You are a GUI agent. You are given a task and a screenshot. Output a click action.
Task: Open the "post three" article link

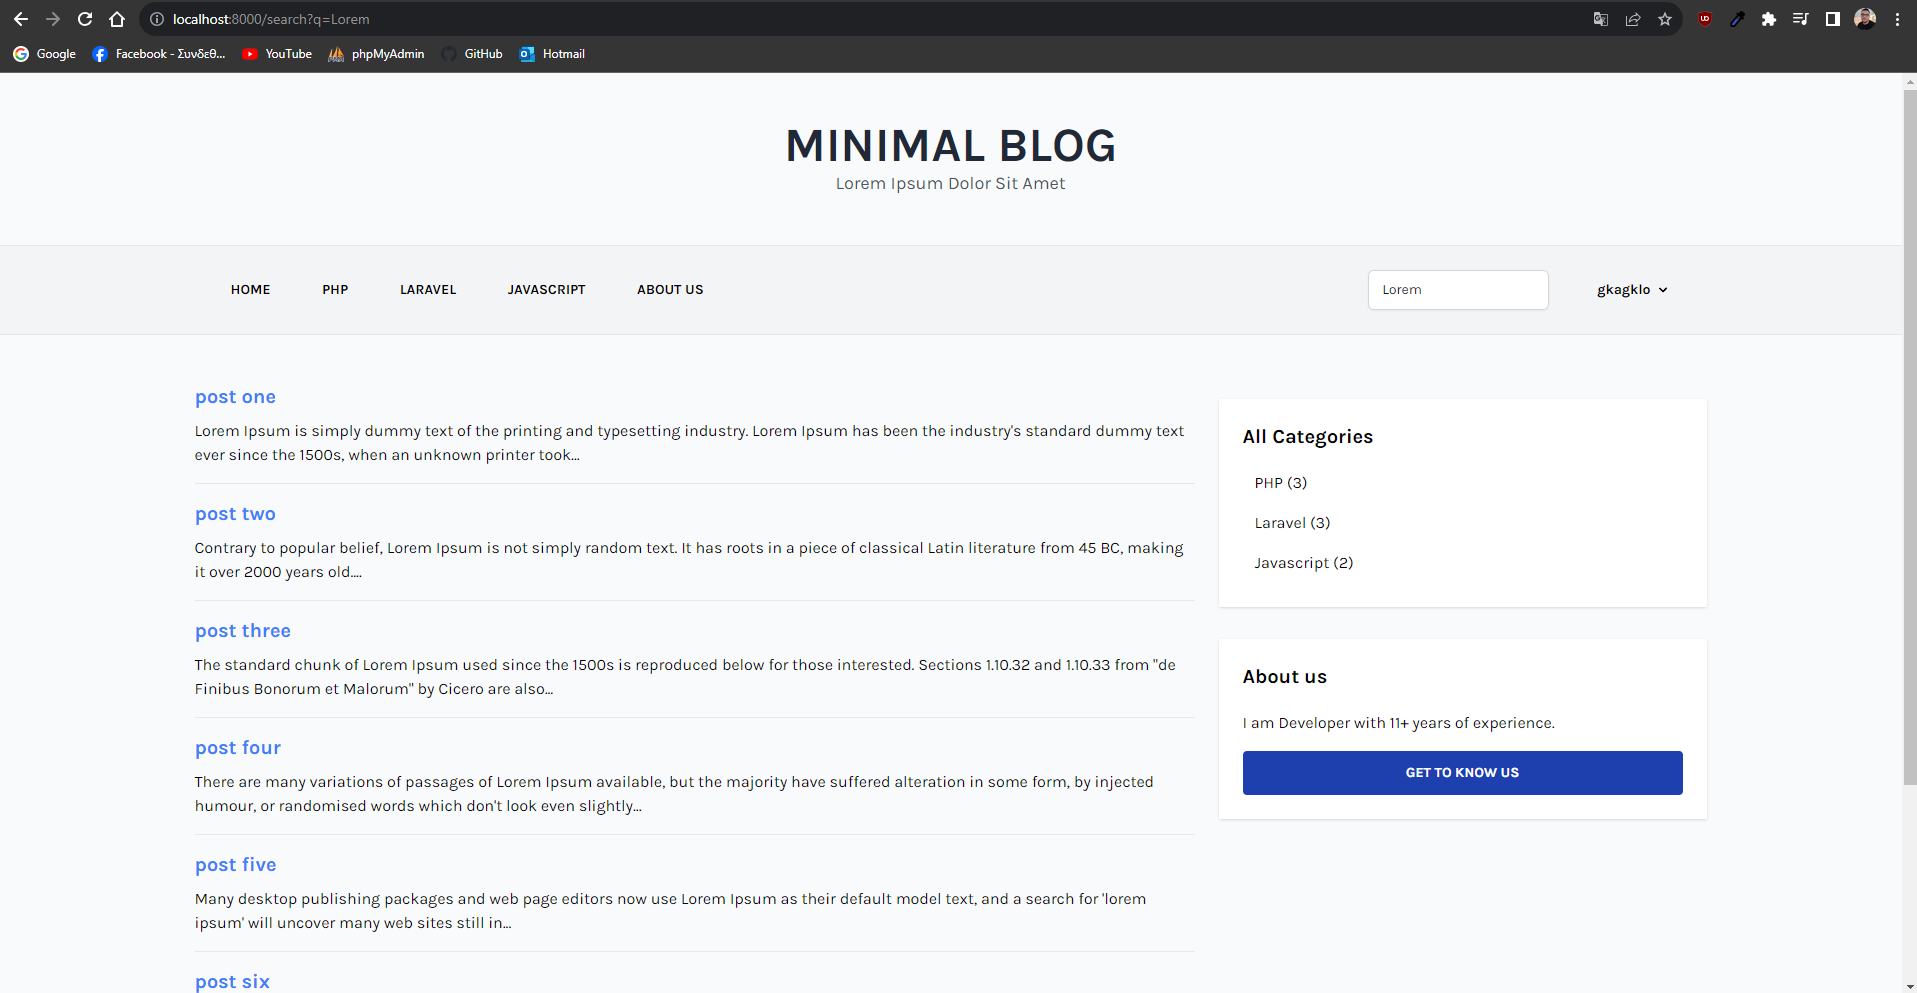click(x=243, y=631)
